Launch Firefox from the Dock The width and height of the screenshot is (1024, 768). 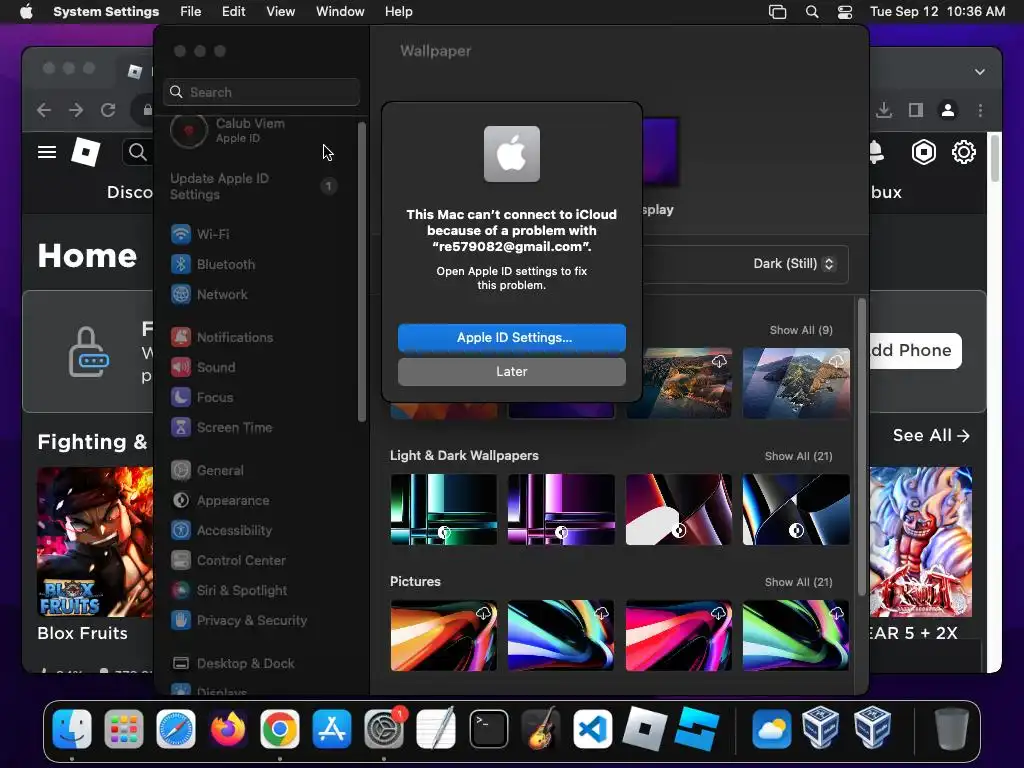(228, 729)
